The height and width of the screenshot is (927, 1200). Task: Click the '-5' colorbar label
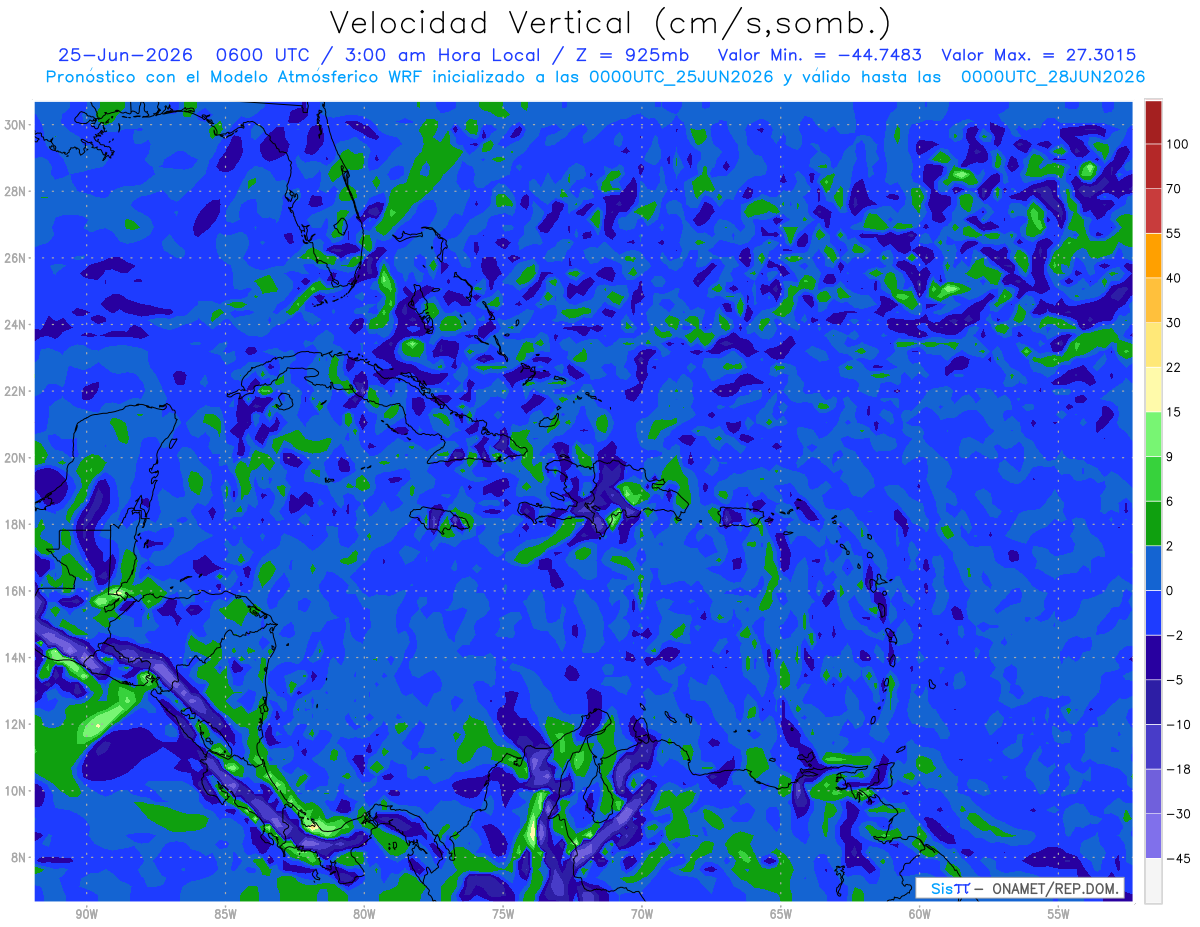[x=1175, y=680]
